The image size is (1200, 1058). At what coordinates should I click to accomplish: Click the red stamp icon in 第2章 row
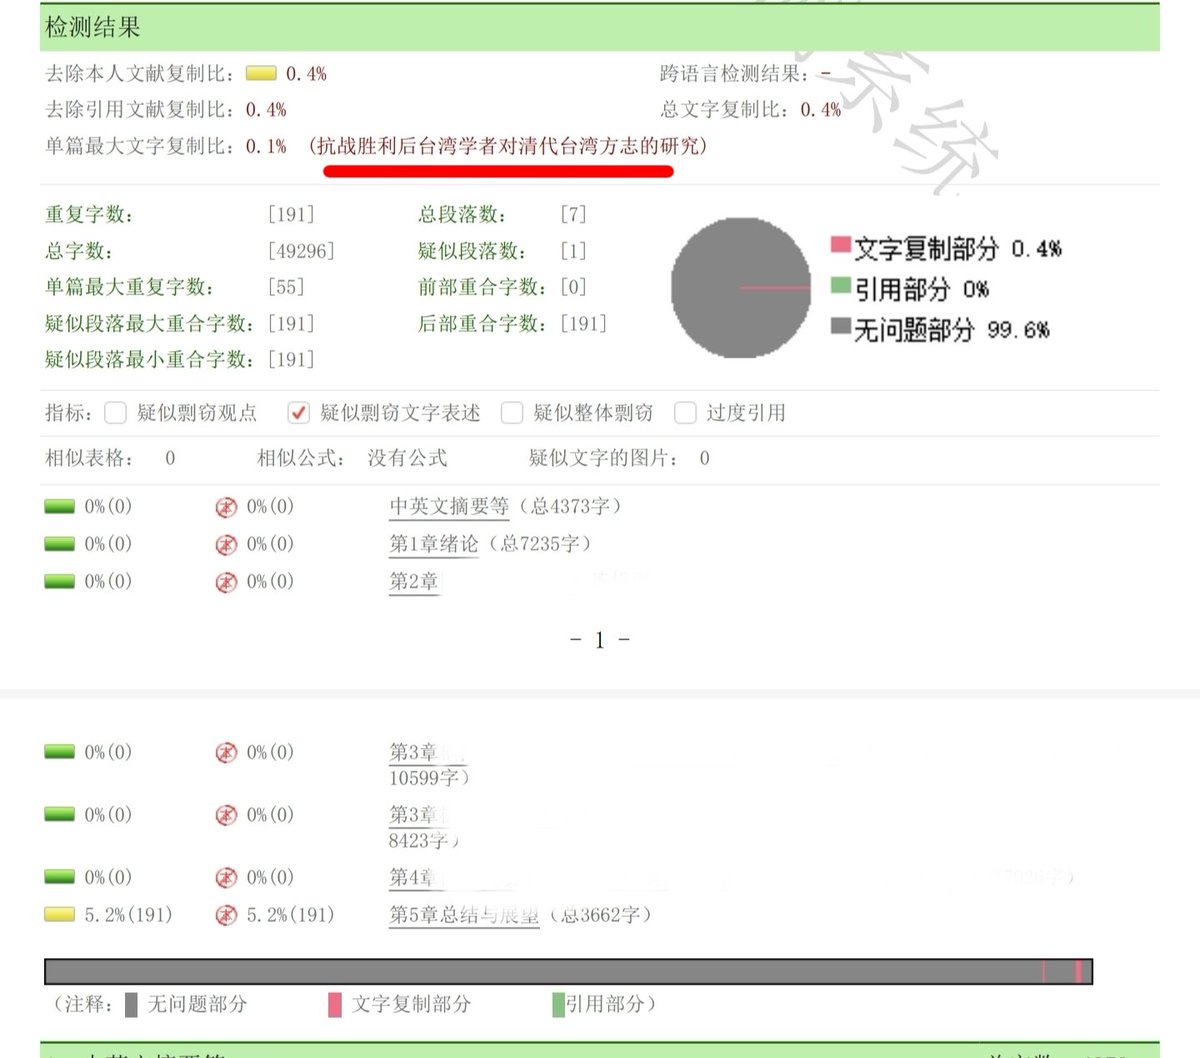[227, 582]
